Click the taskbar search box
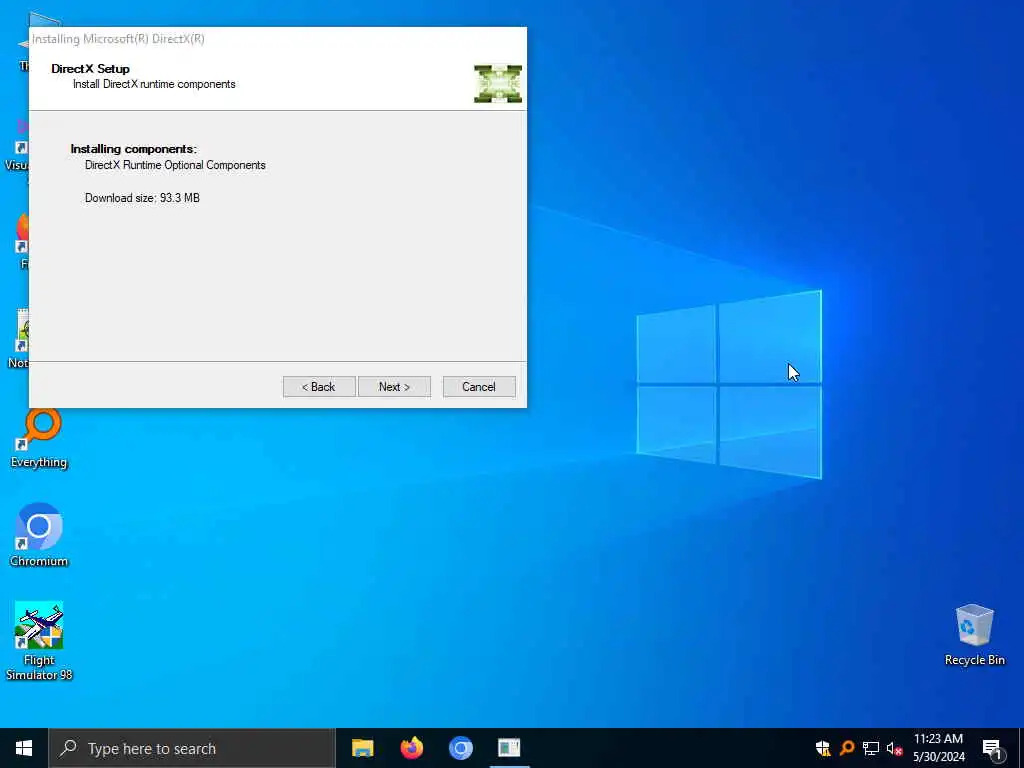This screenshot has height=768, width=1024. point(192,748)
